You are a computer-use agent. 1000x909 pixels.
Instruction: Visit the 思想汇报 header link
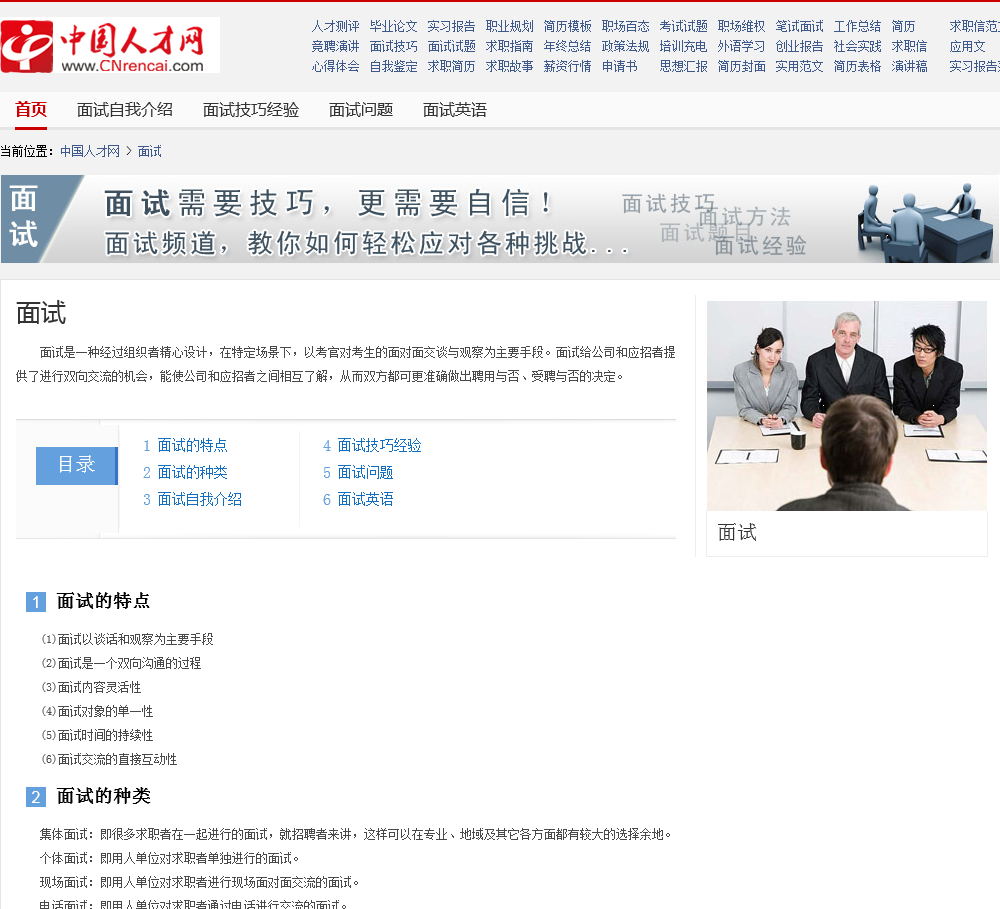tap(684, 66)
